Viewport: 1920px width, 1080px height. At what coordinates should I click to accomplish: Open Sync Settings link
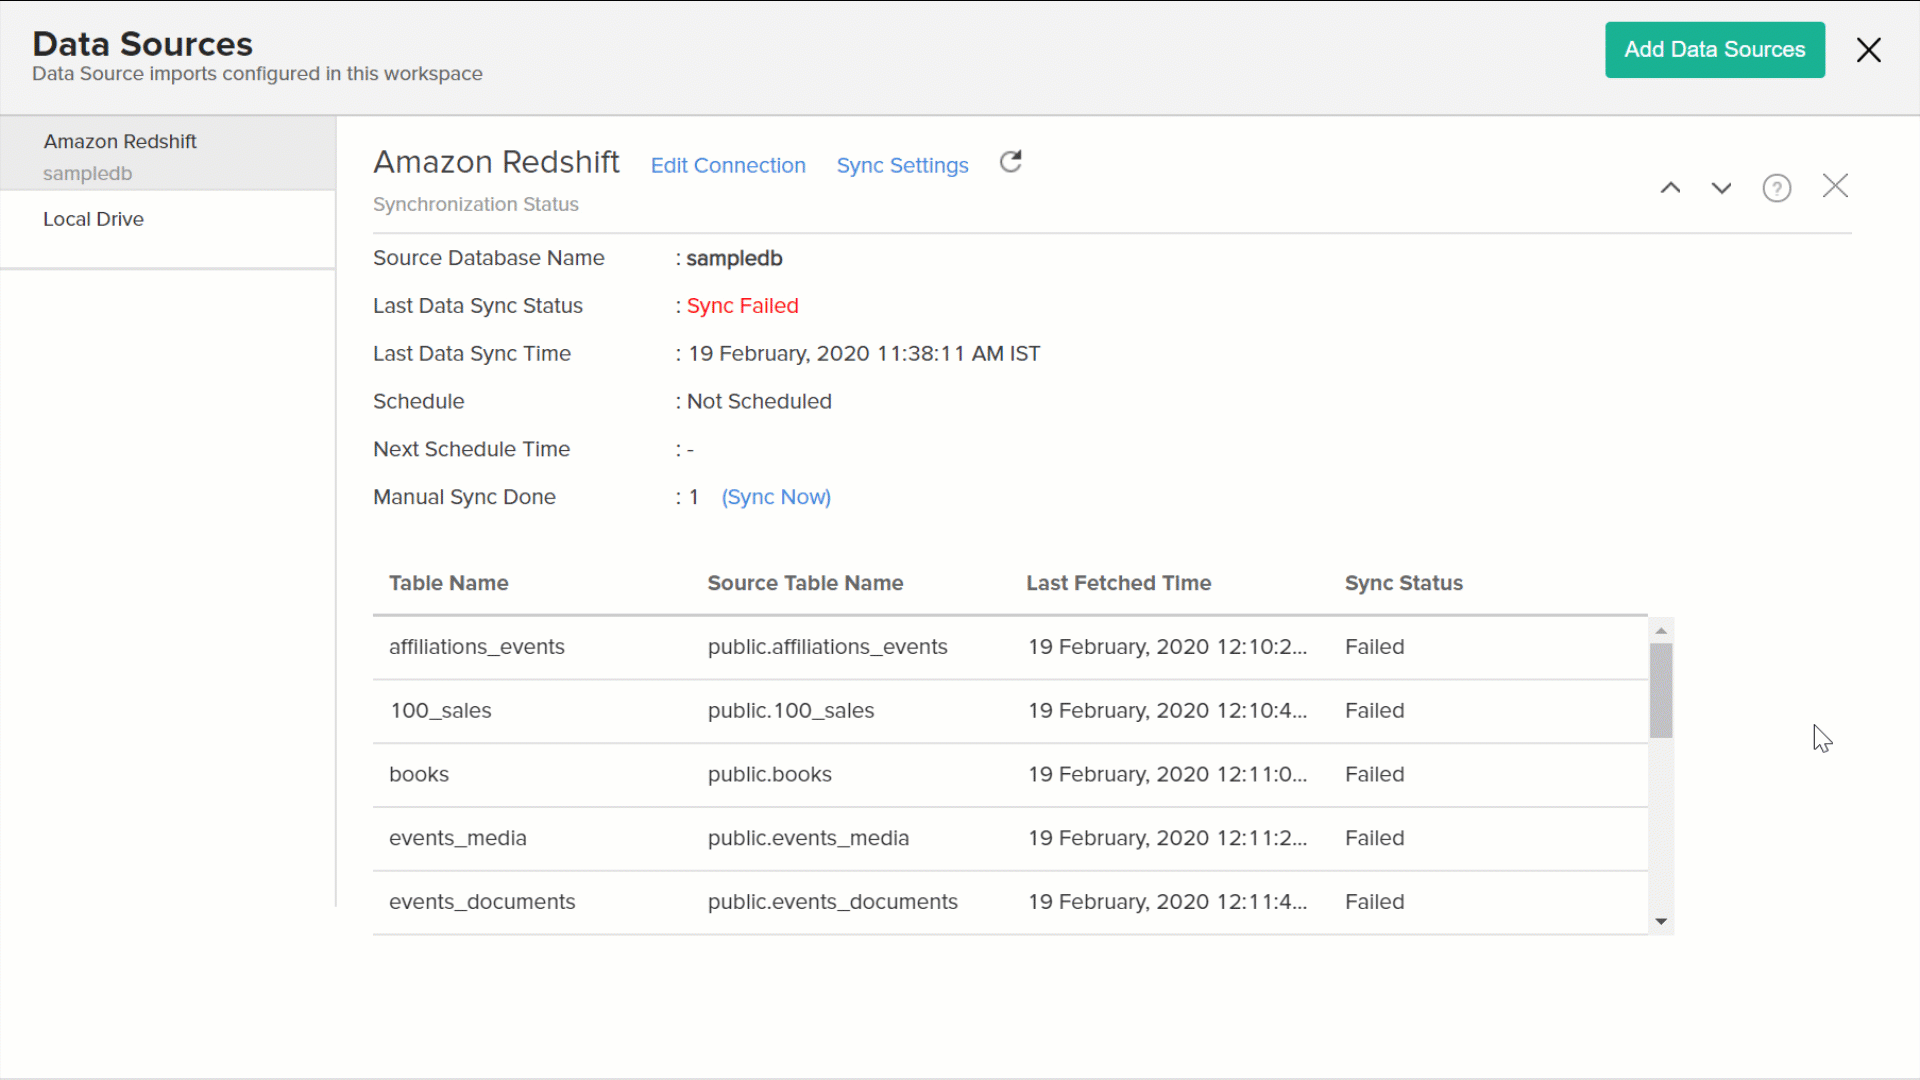coord(902,166)
